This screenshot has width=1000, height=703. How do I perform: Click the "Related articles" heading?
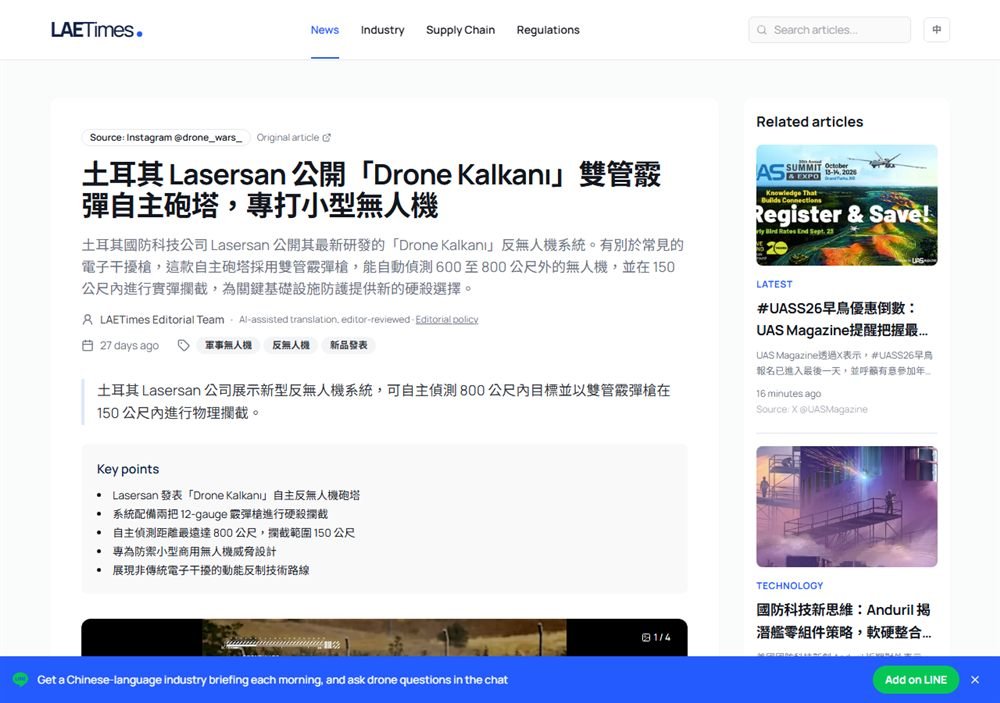pos(810,122)
